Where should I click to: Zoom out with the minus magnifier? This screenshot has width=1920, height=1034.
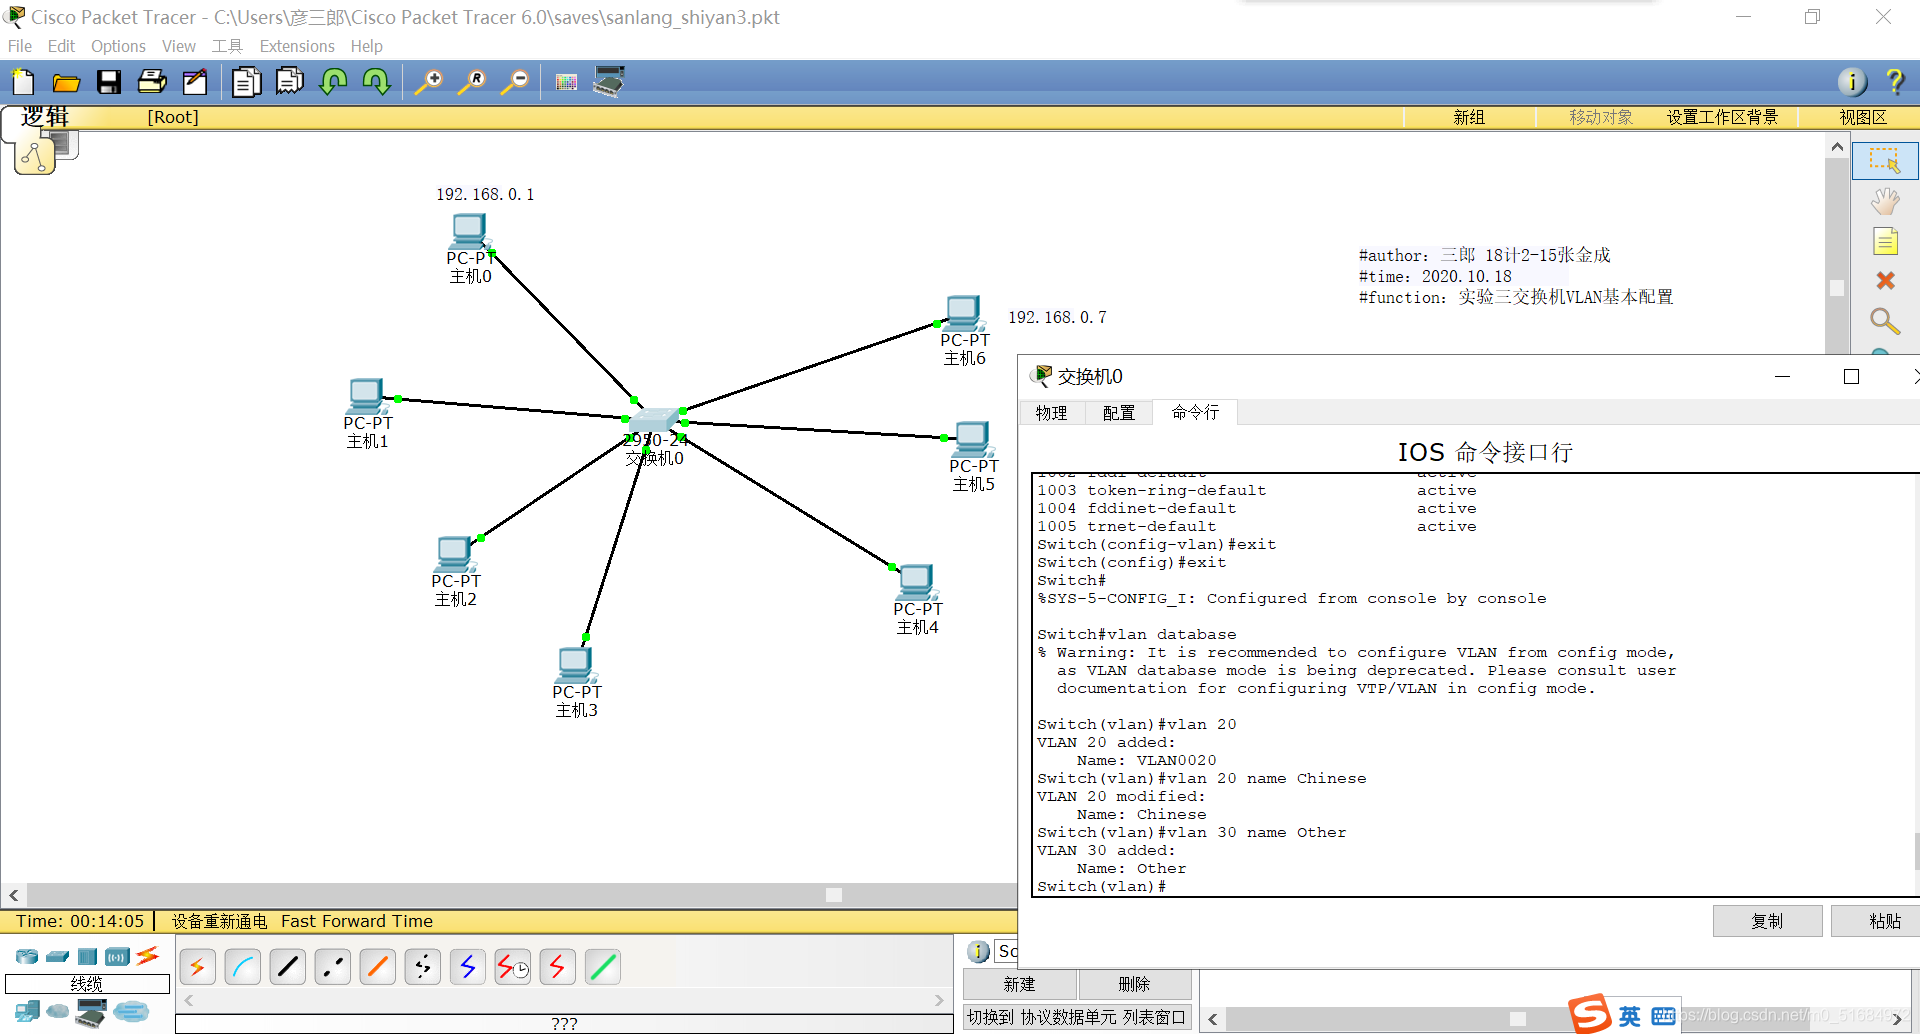pyautogui.click(x=515, y=82)
